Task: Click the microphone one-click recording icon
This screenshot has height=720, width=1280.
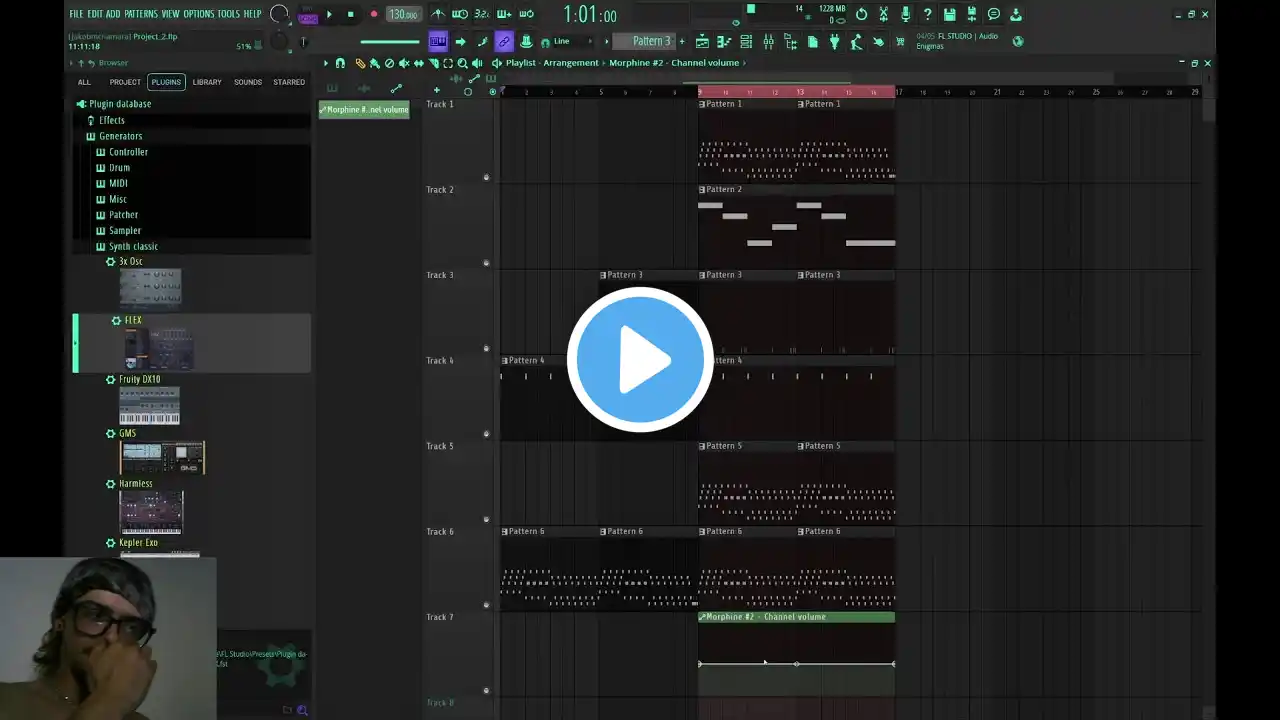Action: (906, 14)
